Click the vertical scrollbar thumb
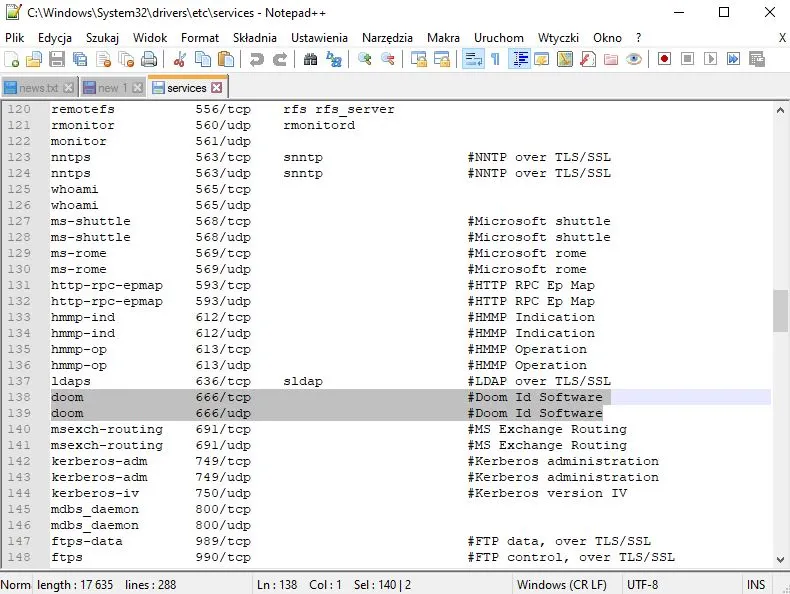Screen dimensions: 790x594 [780, 310]
